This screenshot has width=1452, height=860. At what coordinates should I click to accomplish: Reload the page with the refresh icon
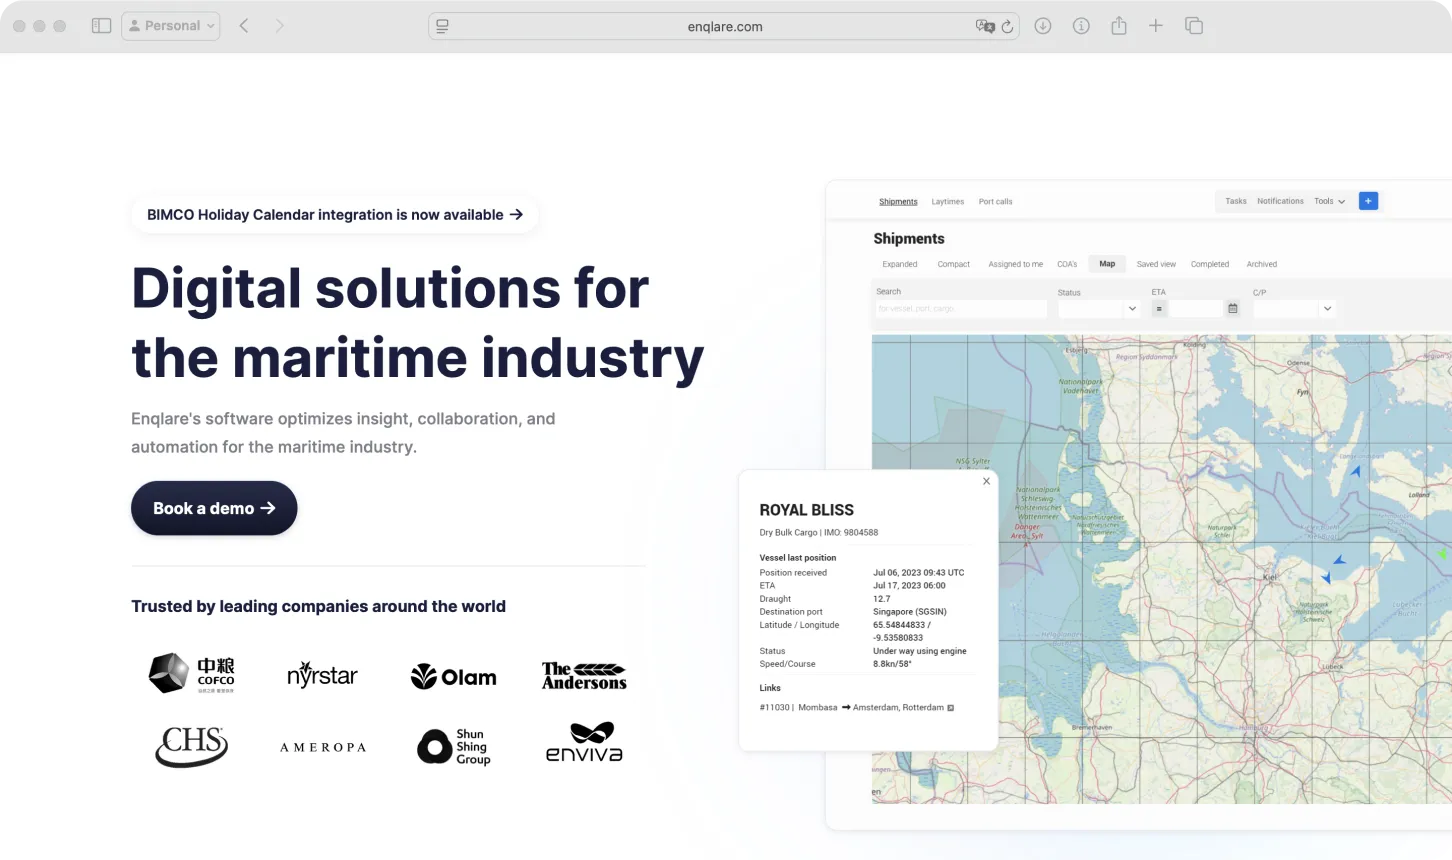[1007, 27]
